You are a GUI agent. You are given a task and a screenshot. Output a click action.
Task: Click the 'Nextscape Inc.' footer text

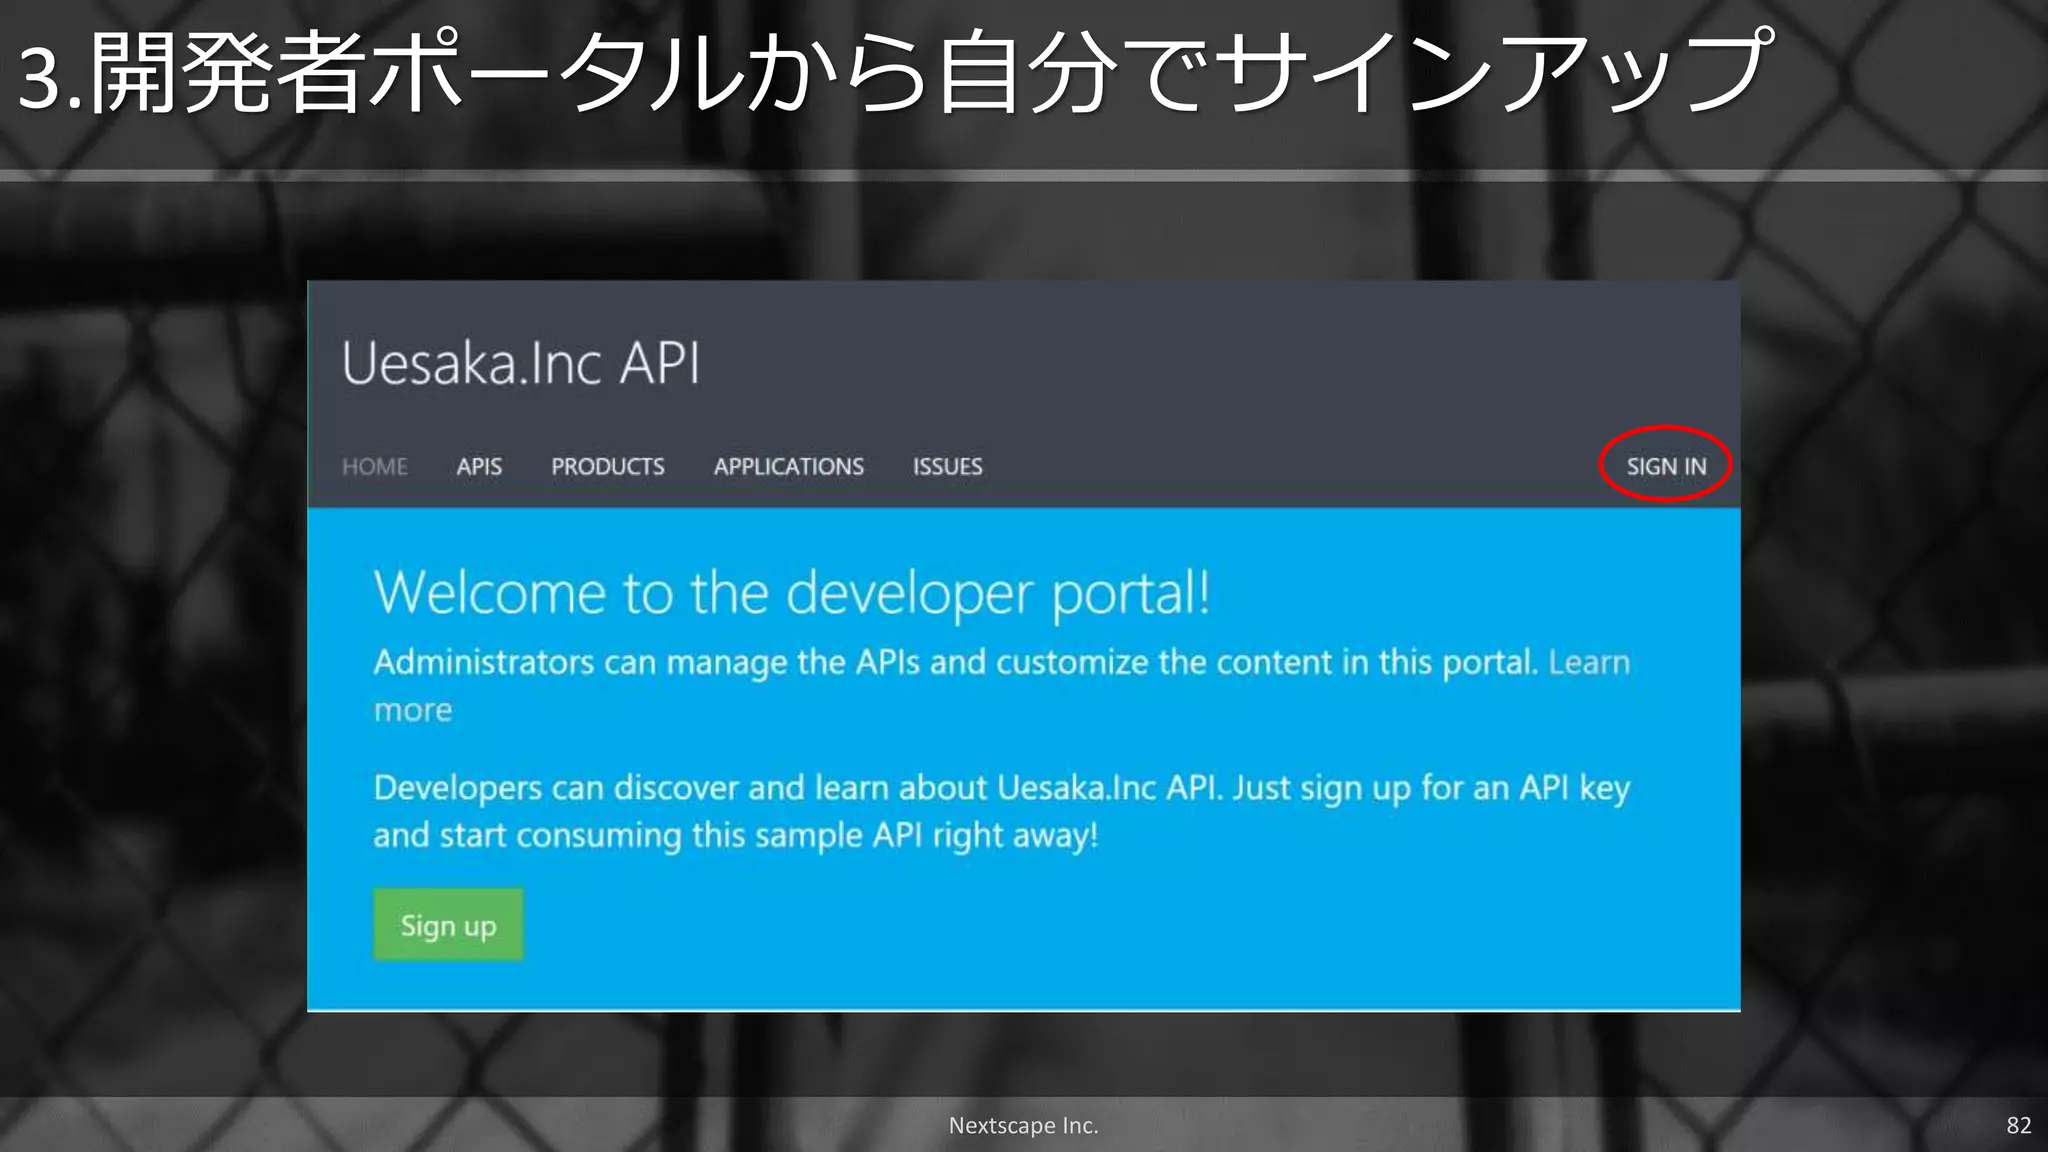pos(1023,1125)
